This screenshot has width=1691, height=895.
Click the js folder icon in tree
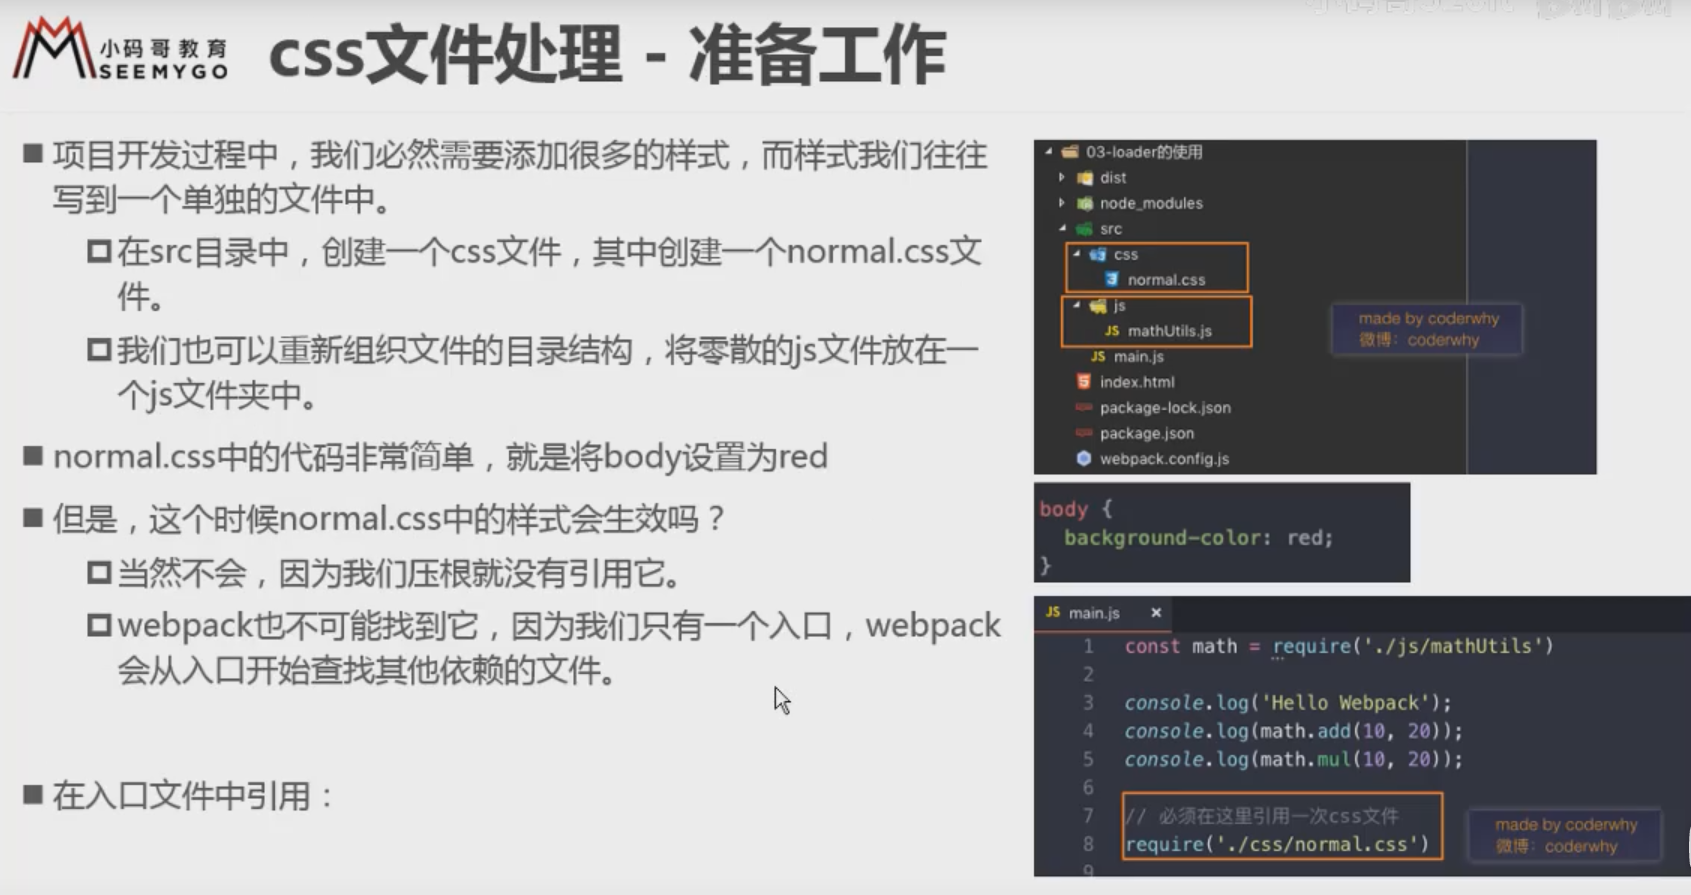pos(1098,306)
